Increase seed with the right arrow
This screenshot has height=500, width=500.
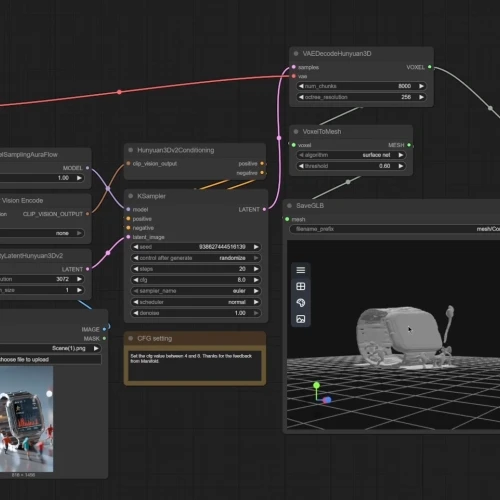click(256, 247)
